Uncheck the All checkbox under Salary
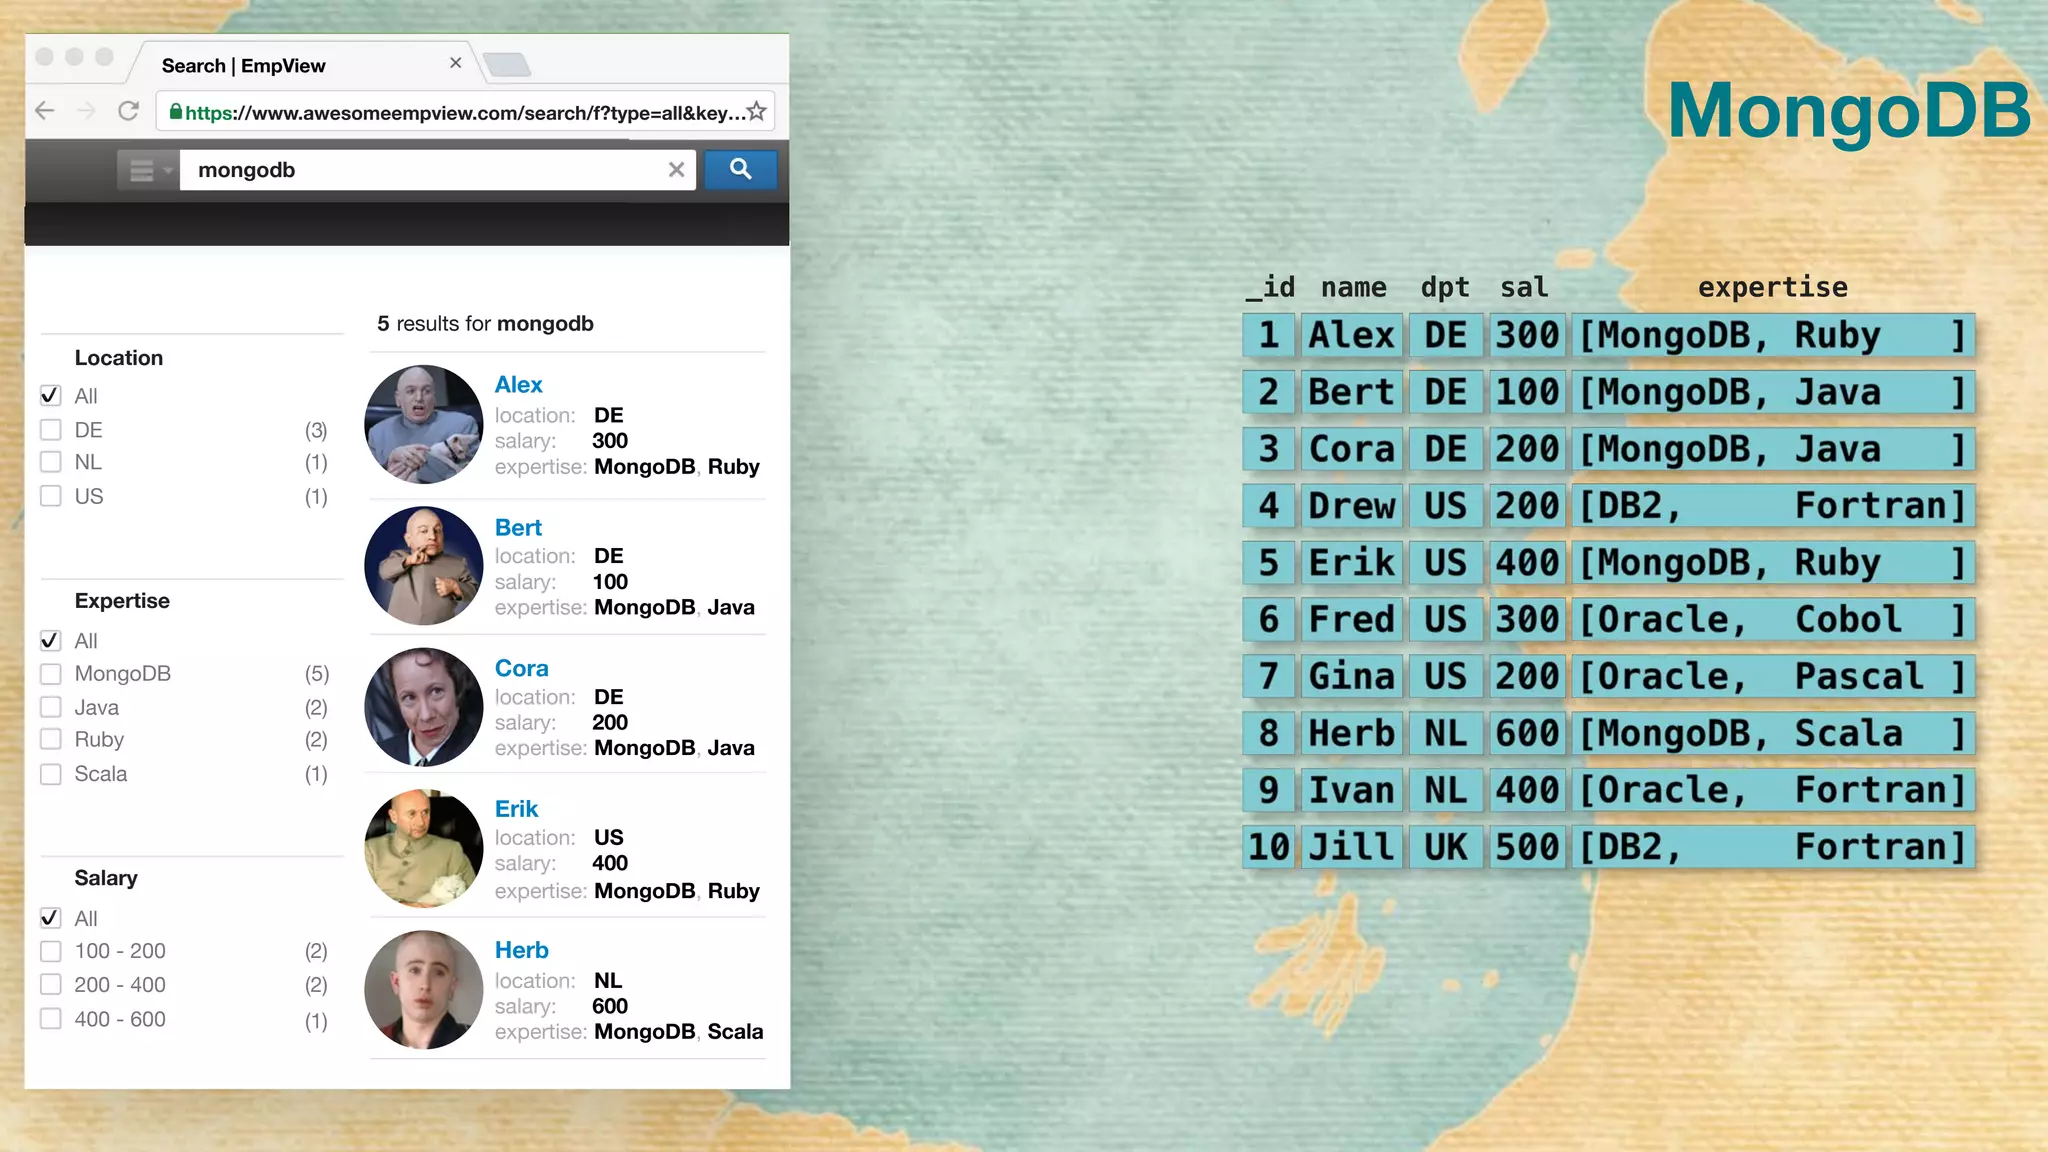 [51, 918]
